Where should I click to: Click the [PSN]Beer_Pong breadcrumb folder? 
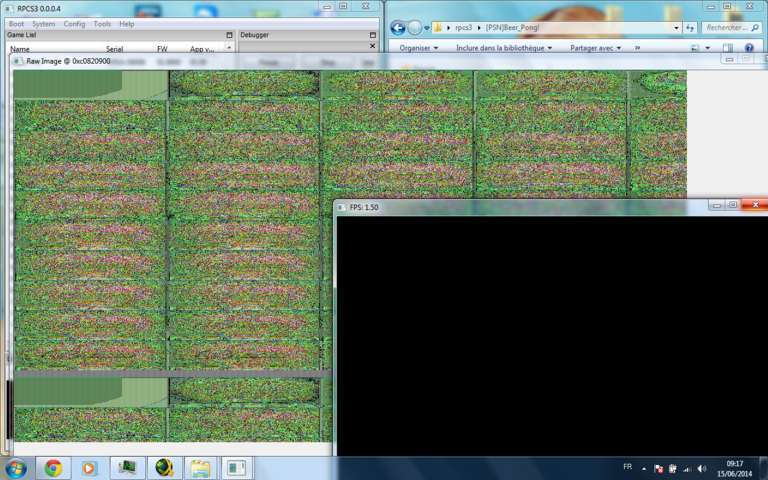click(511, 28)
